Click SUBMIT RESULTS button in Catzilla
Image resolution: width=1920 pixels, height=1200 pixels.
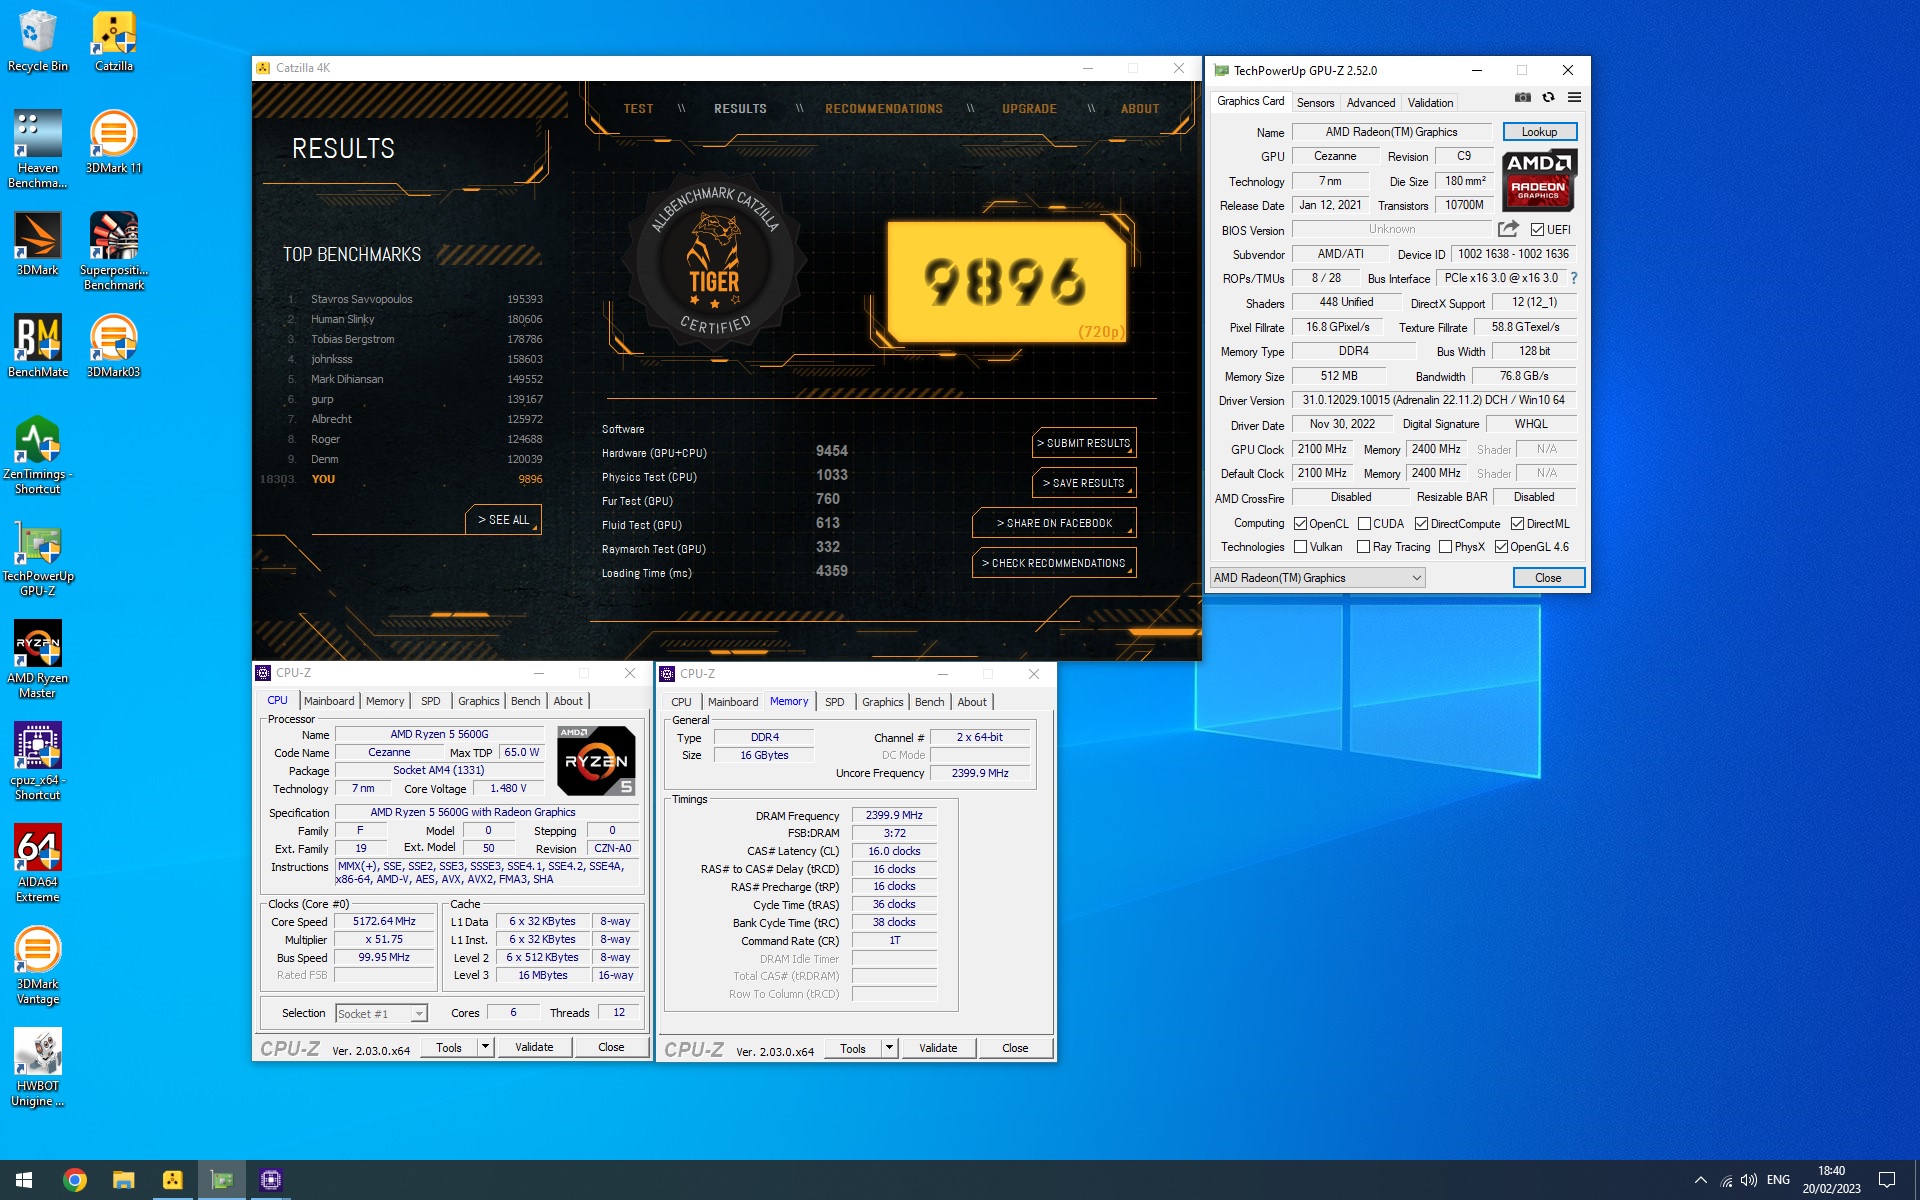[1084, 443]
